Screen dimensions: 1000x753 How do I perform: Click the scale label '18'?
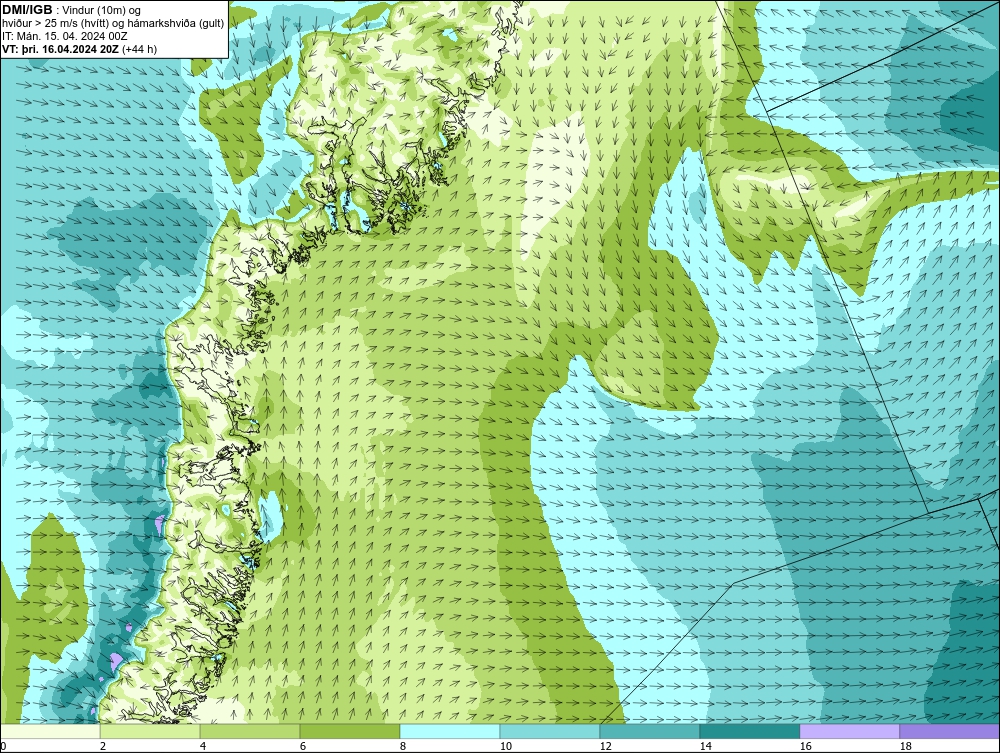pos(905,746)
